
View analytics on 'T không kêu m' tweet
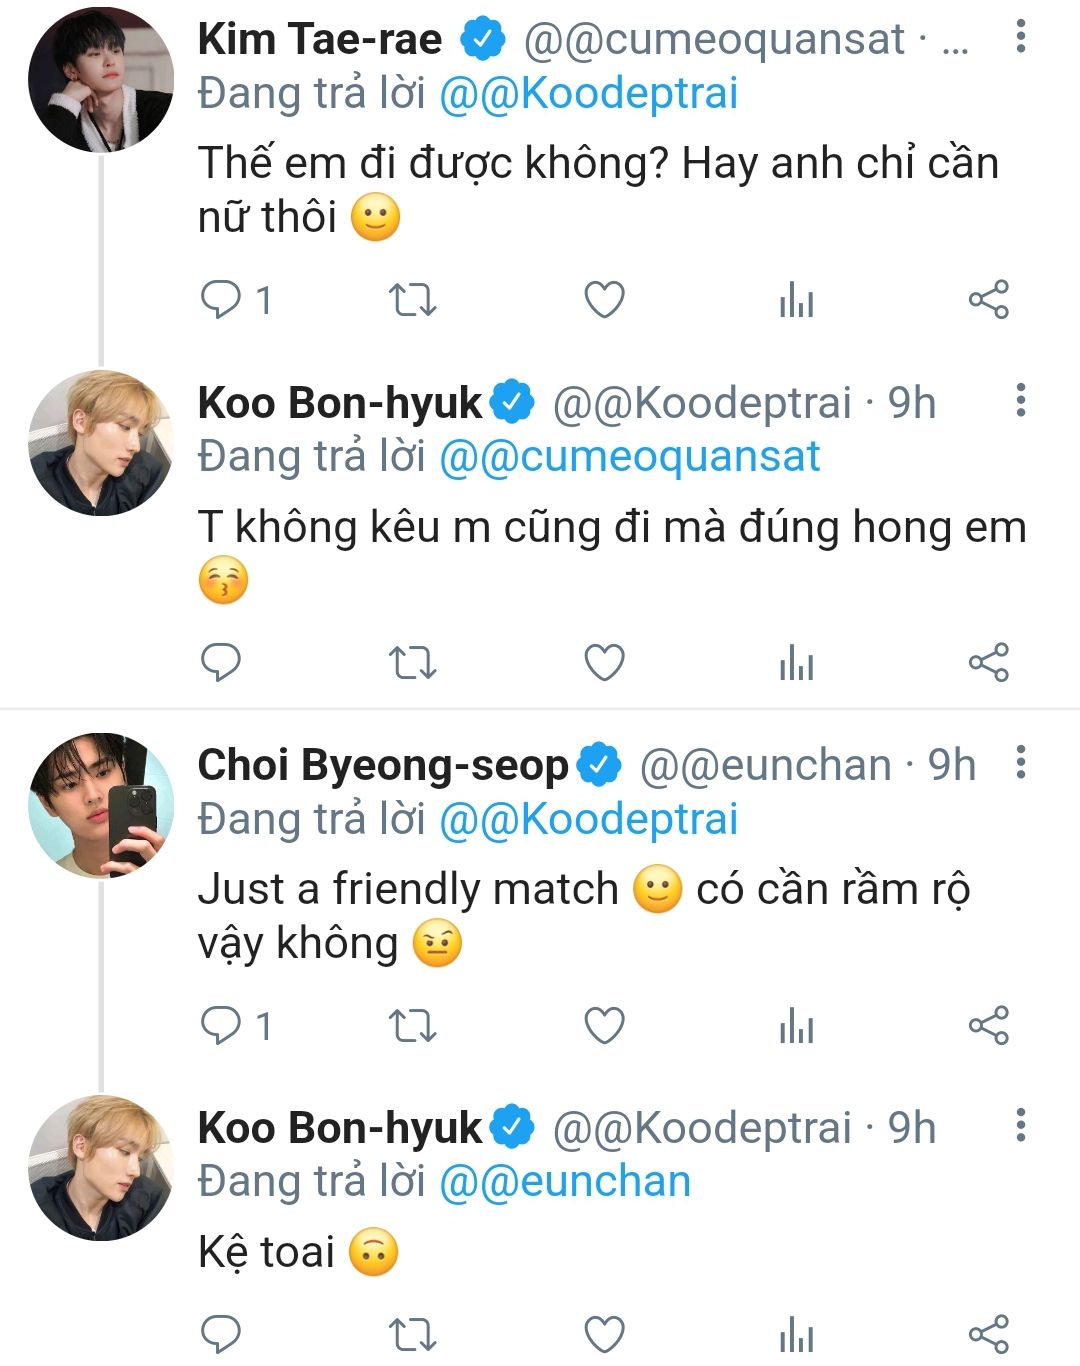797,663
